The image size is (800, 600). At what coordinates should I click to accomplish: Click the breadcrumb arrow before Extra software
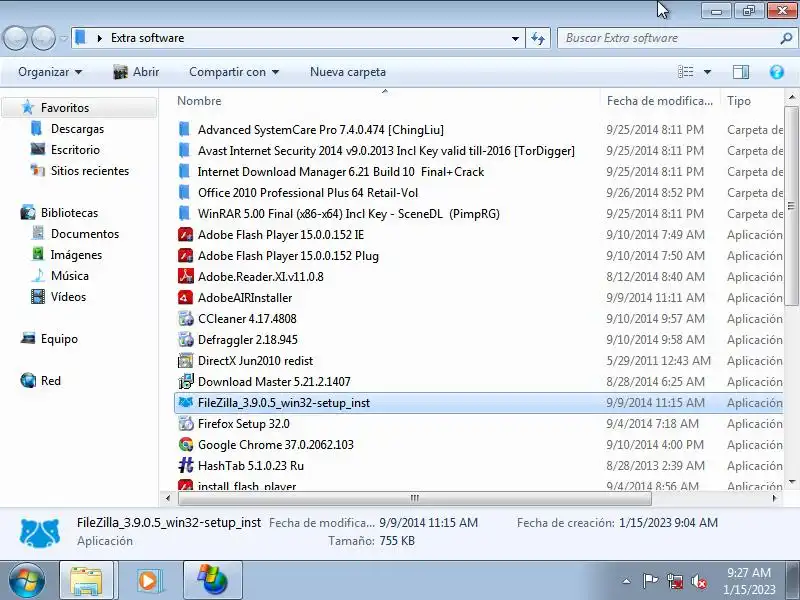(x=99, y=38)
